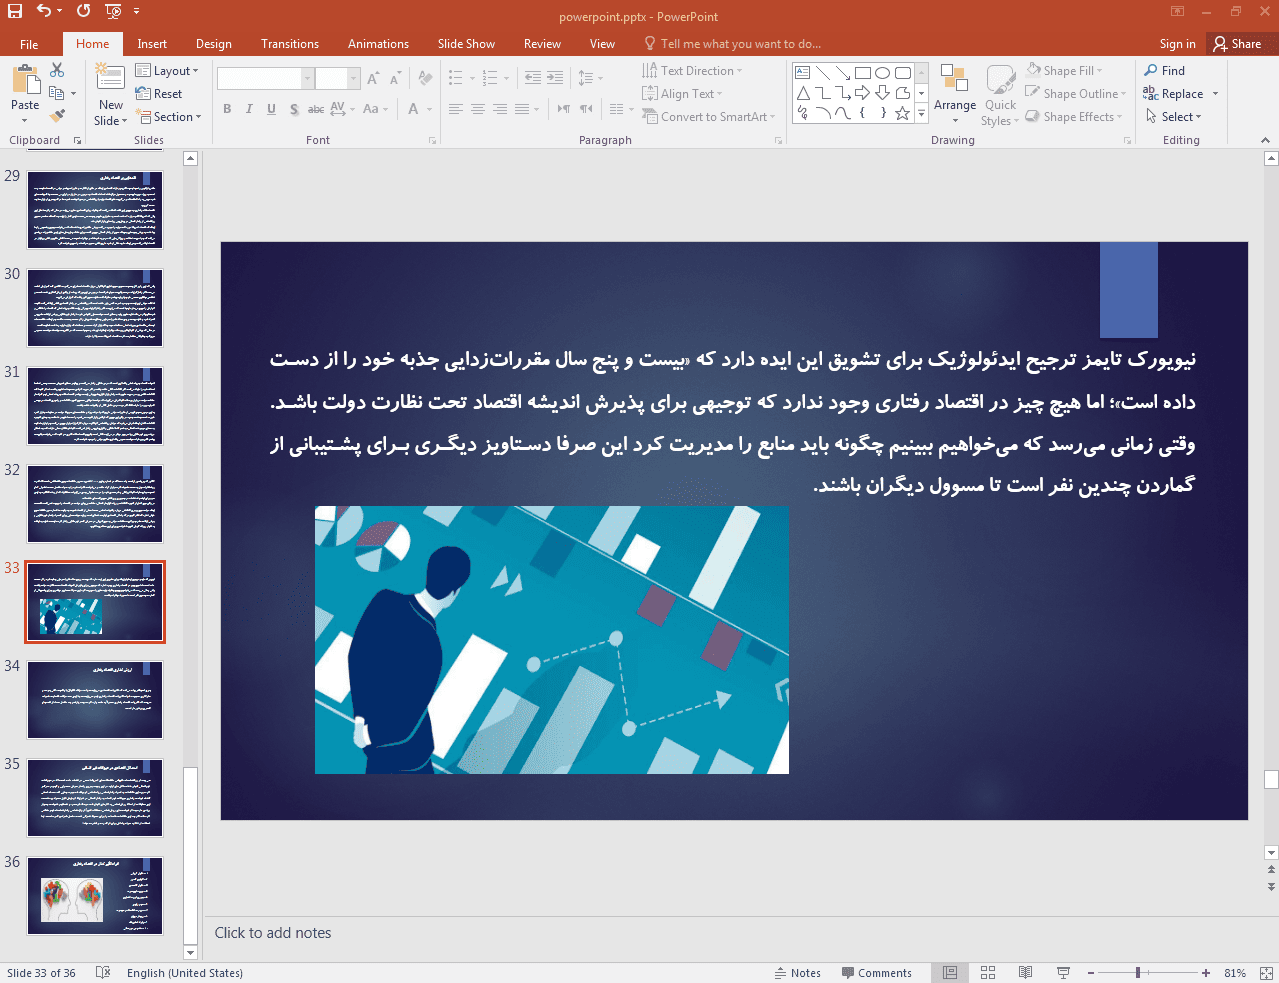
Task: Toggle Bullets list button
Action: pyautogui.click(x=456, y=78)
